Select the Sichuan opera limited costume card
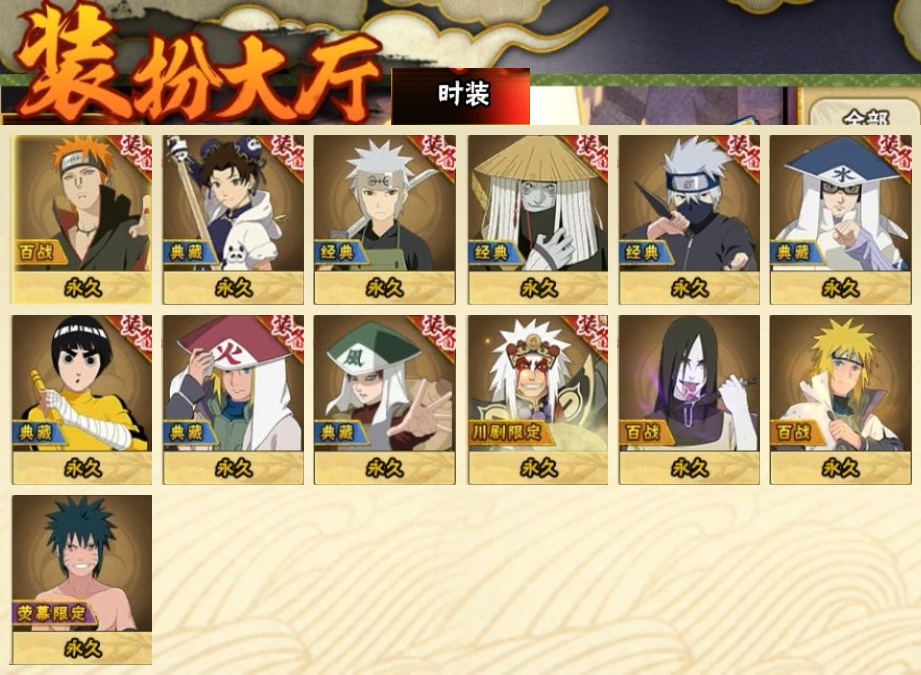 click(x=537, y=399)
